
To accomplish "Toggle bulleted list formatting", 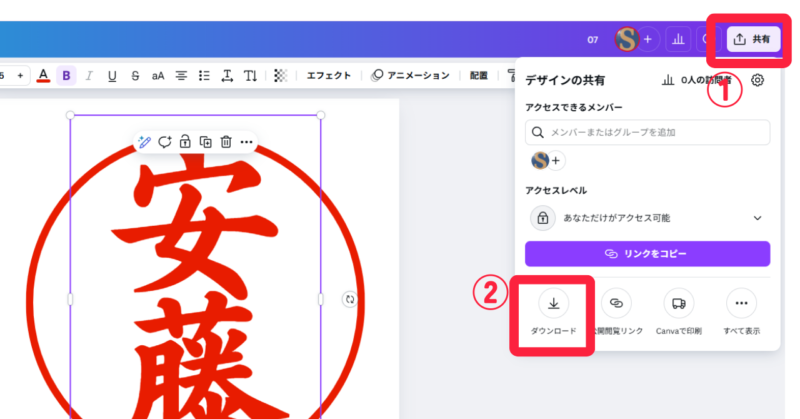I will [204, 76].
